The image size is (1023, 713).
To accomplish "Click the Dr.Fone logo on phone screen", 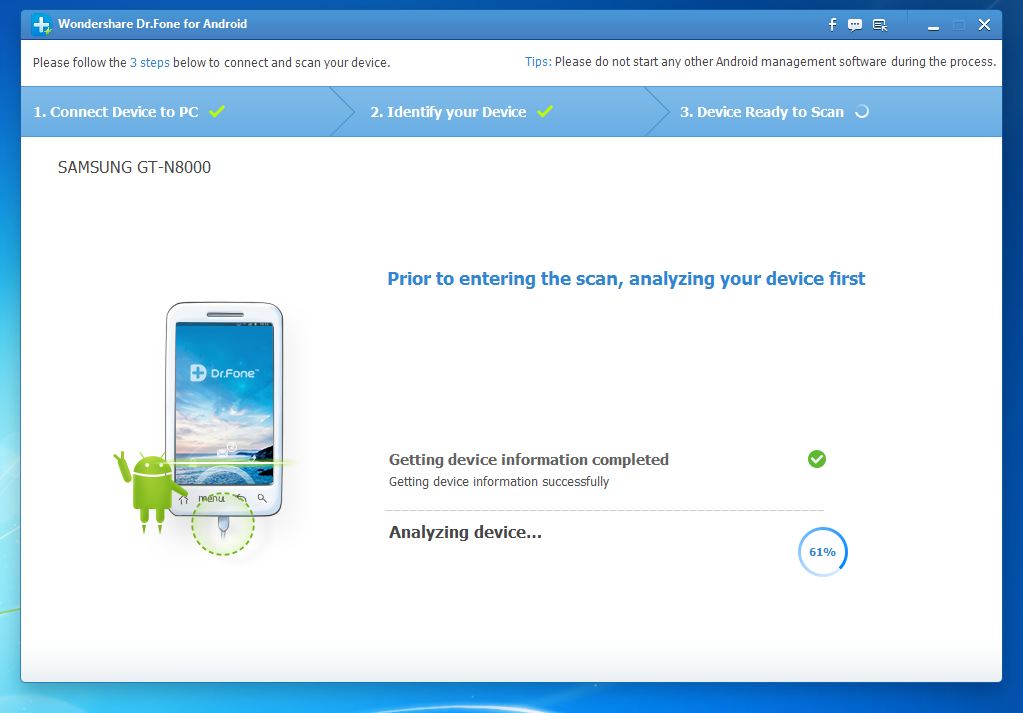I will (x=224, y=373).
